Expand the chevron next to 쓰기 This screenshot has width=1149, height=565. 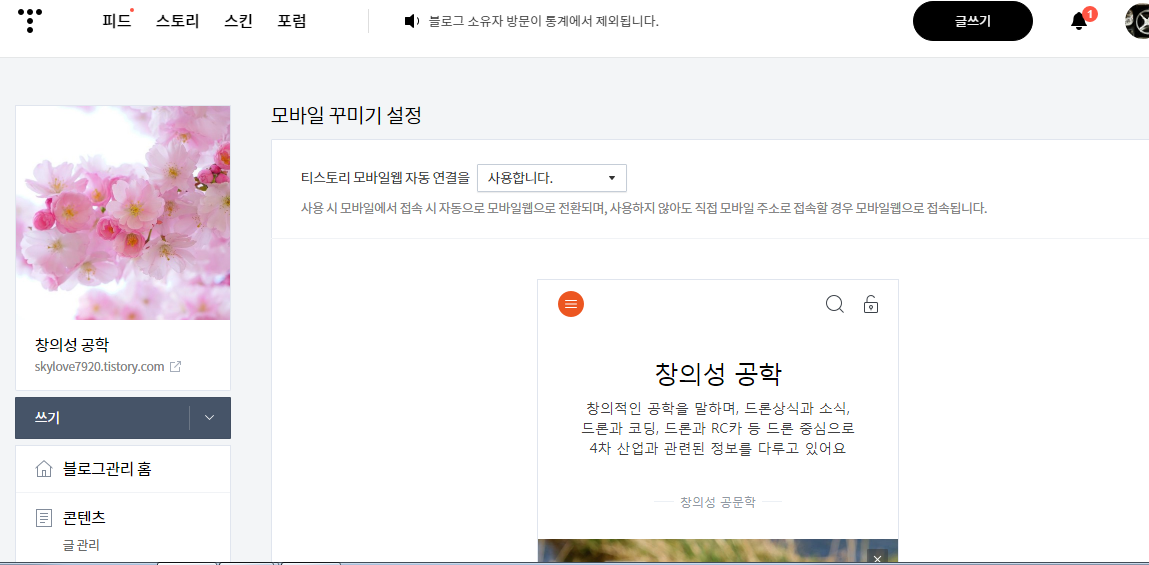(x=210, y=418)
